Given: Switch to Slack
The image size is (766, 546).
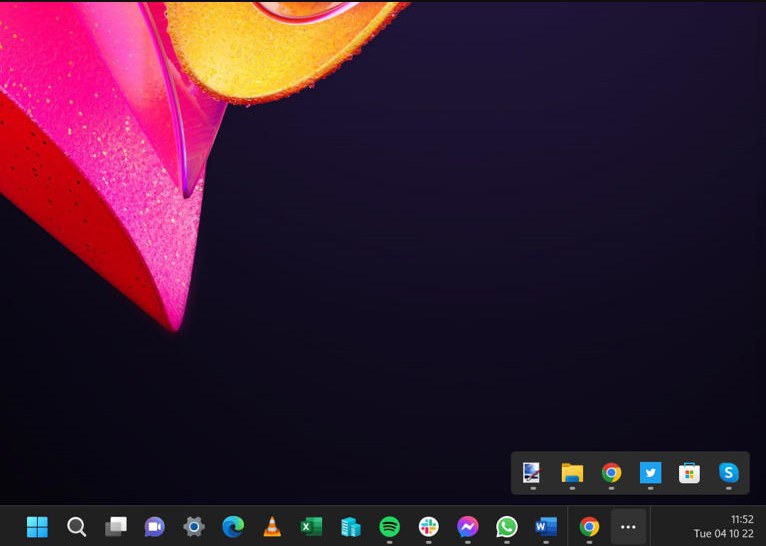Looking at the screenshot, I should pyautogui.click(x=428, y=527).
